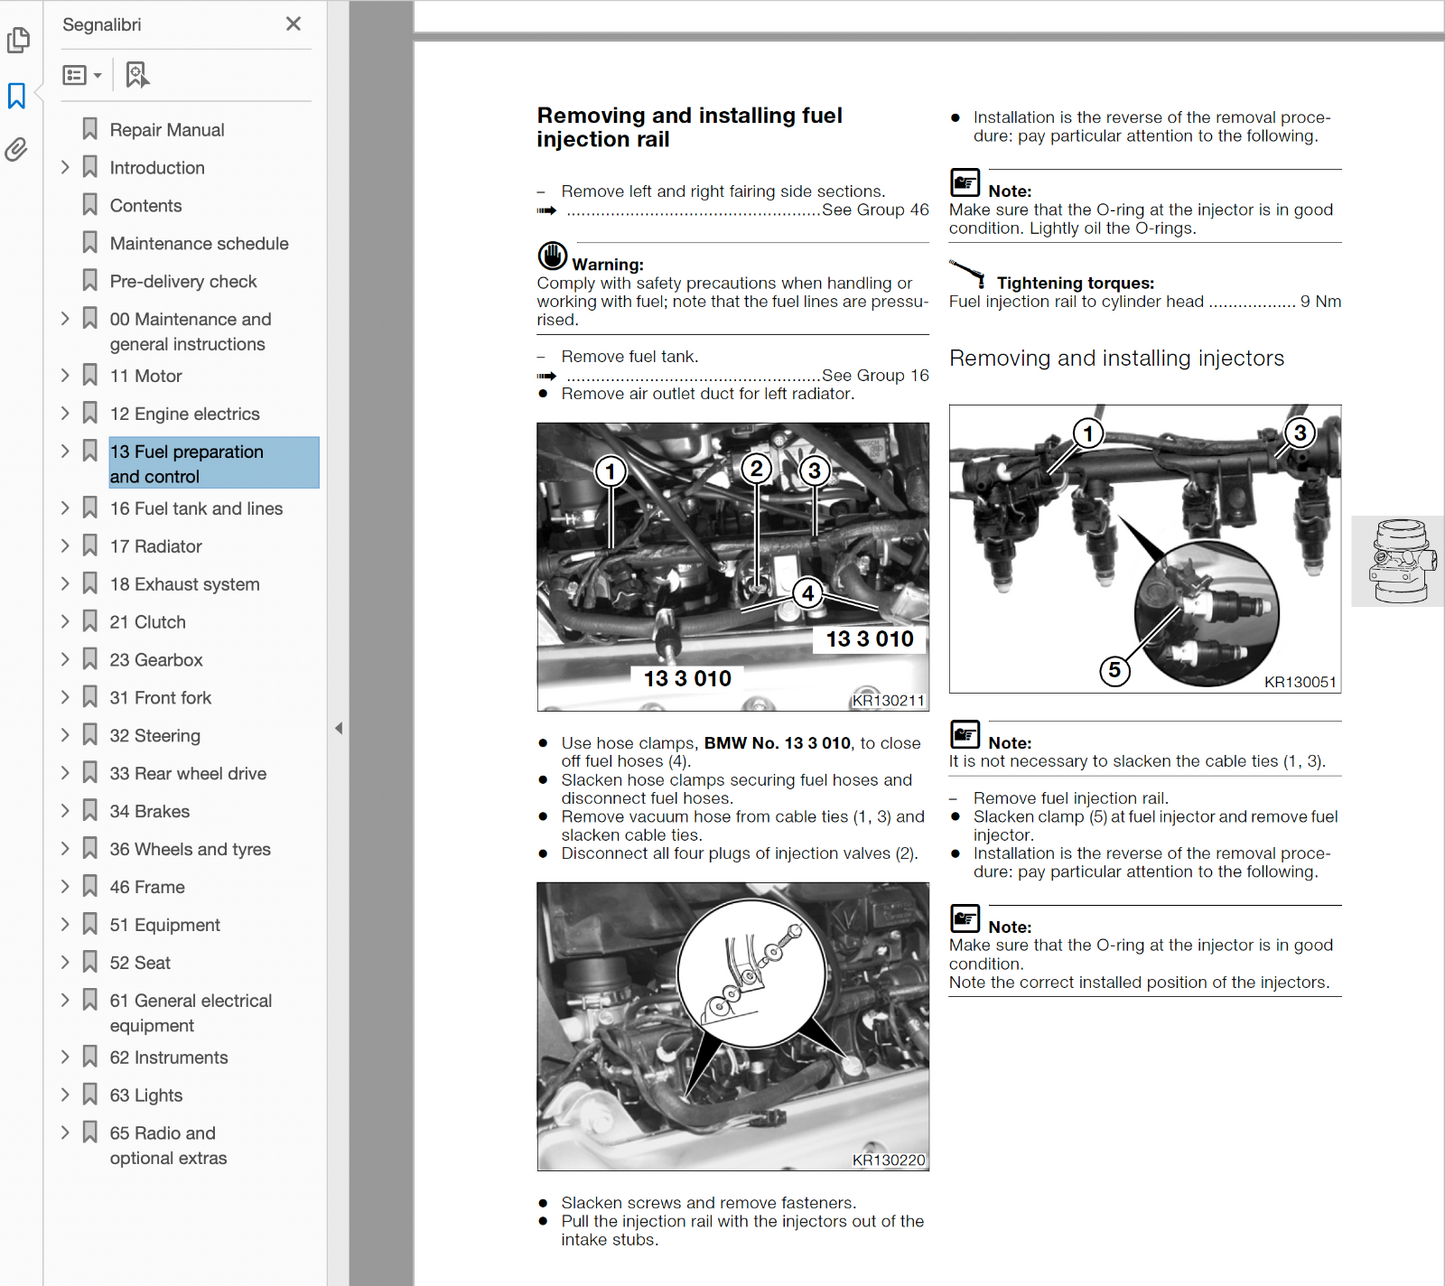Expand the 11 Motor bookmark chevron
1445x1286 pixels.
[65, 375]
